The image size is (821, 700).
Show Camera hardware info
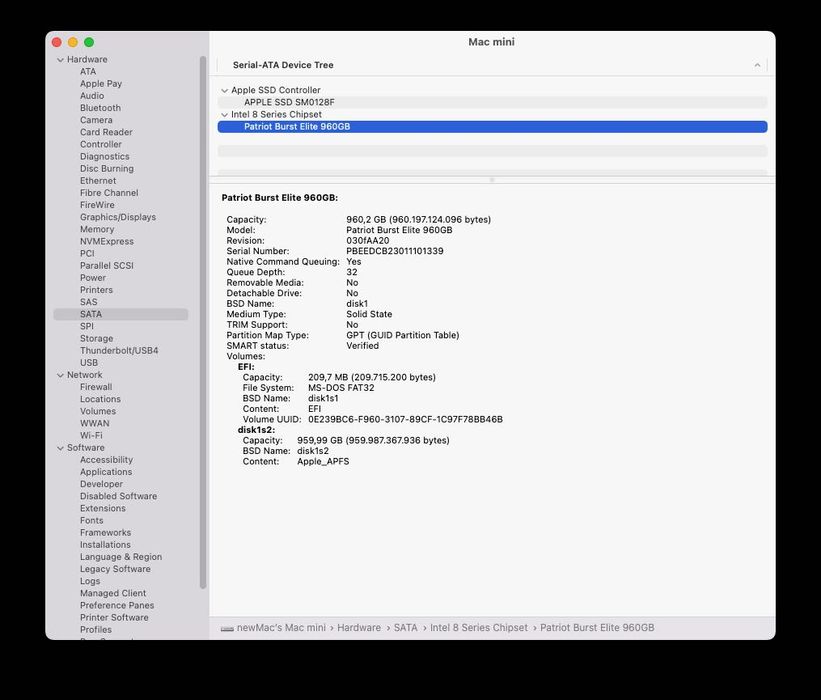click(96, 120)
